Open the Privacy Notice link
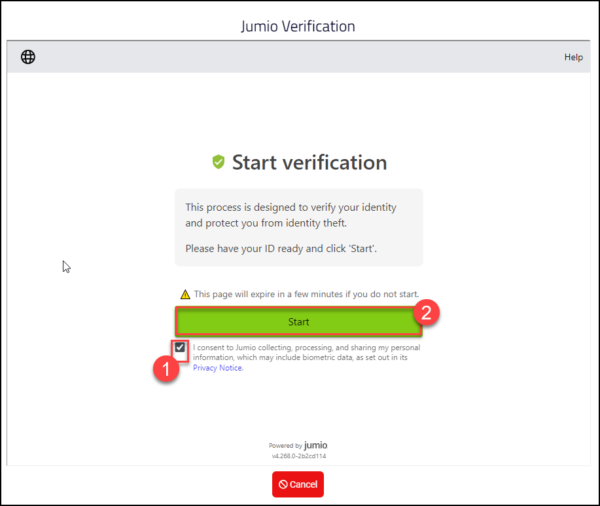Screen dimensions: 600x506 click(x=218, y=368)
